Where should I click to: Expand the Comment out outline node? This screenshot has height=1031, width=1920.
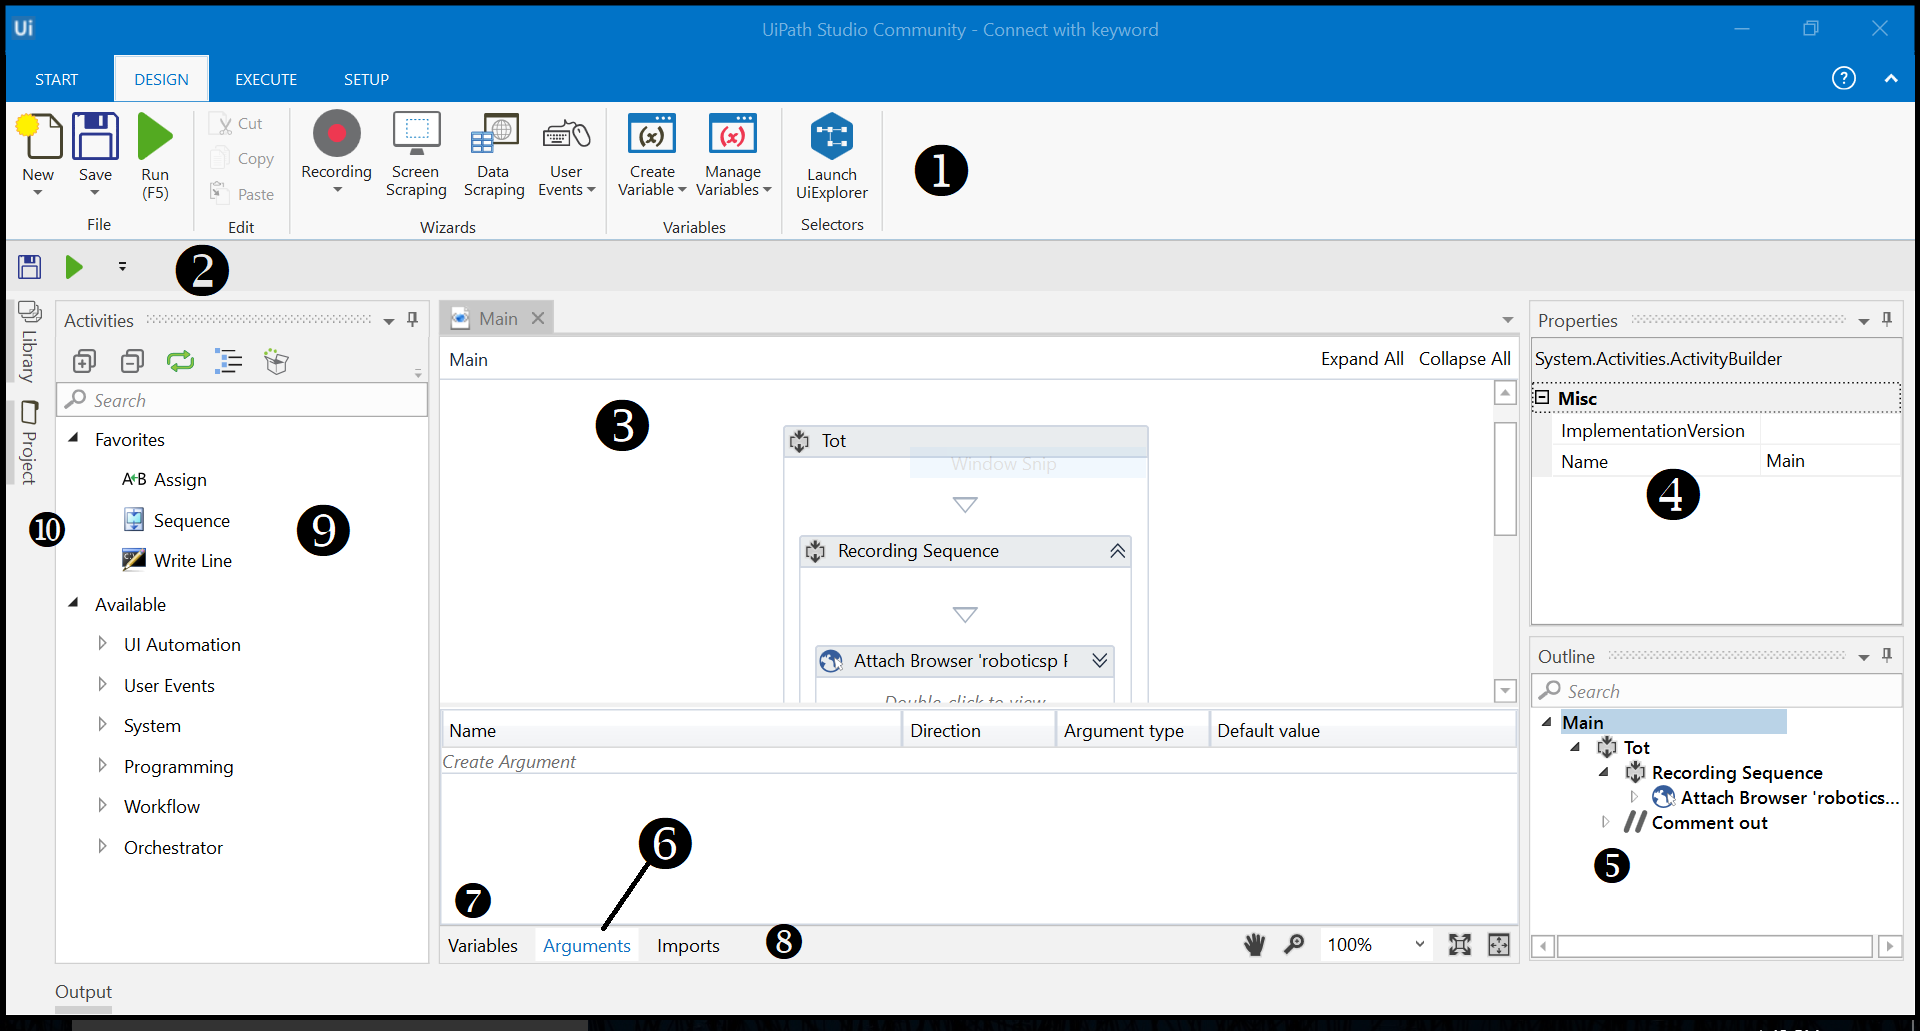[1605, 822]
